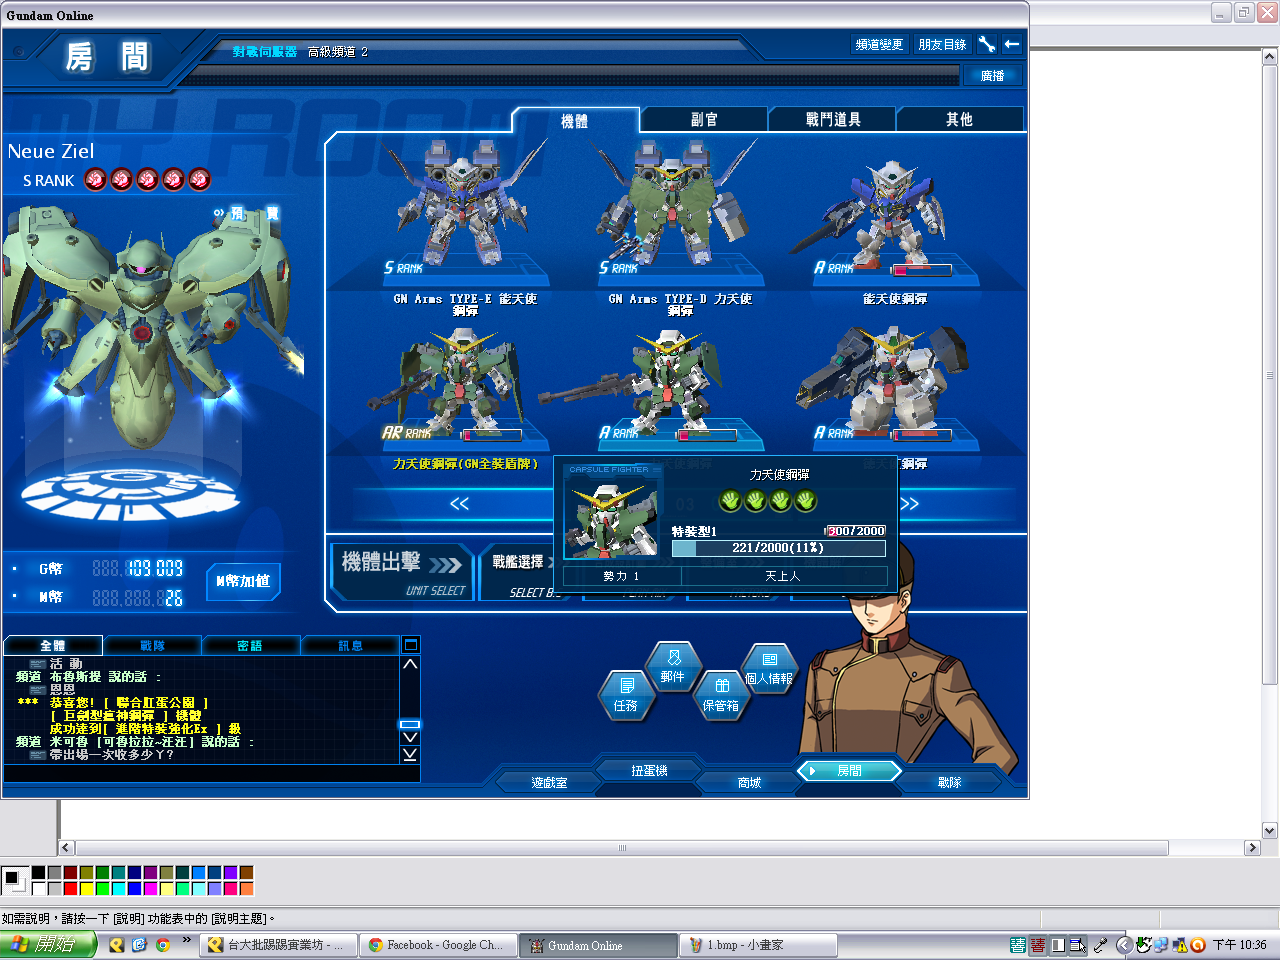Open the 朋友目錄 friends list

coord(942,45)
